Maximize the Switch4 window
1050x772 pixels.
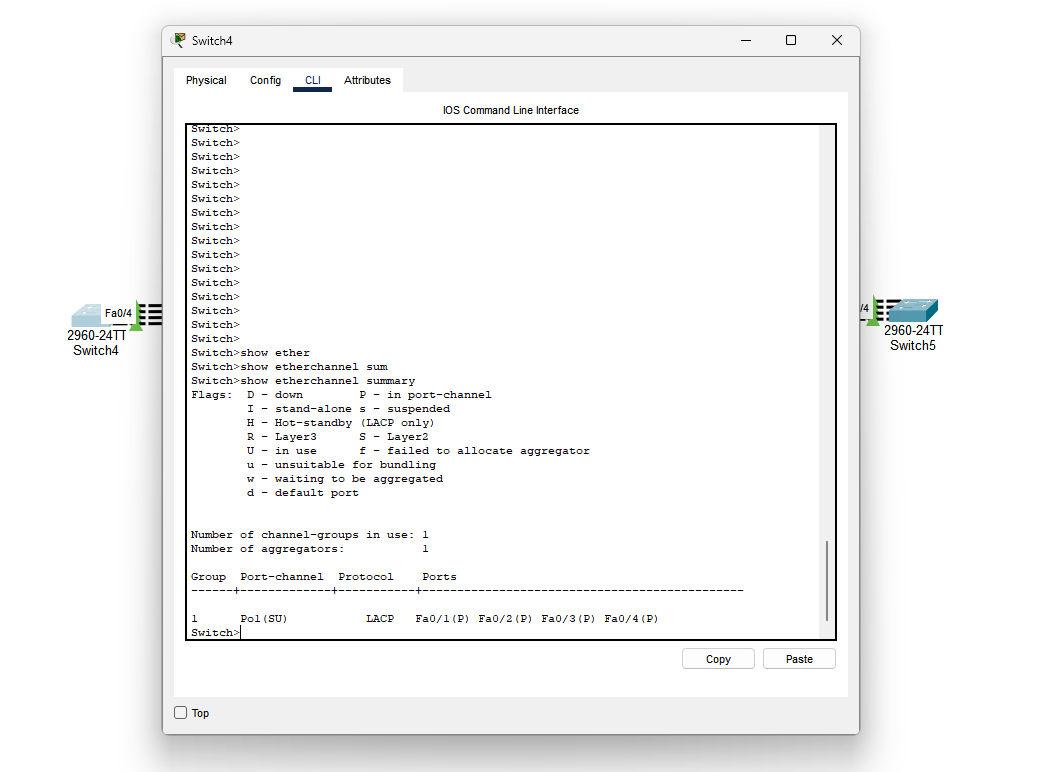(791, 40)
